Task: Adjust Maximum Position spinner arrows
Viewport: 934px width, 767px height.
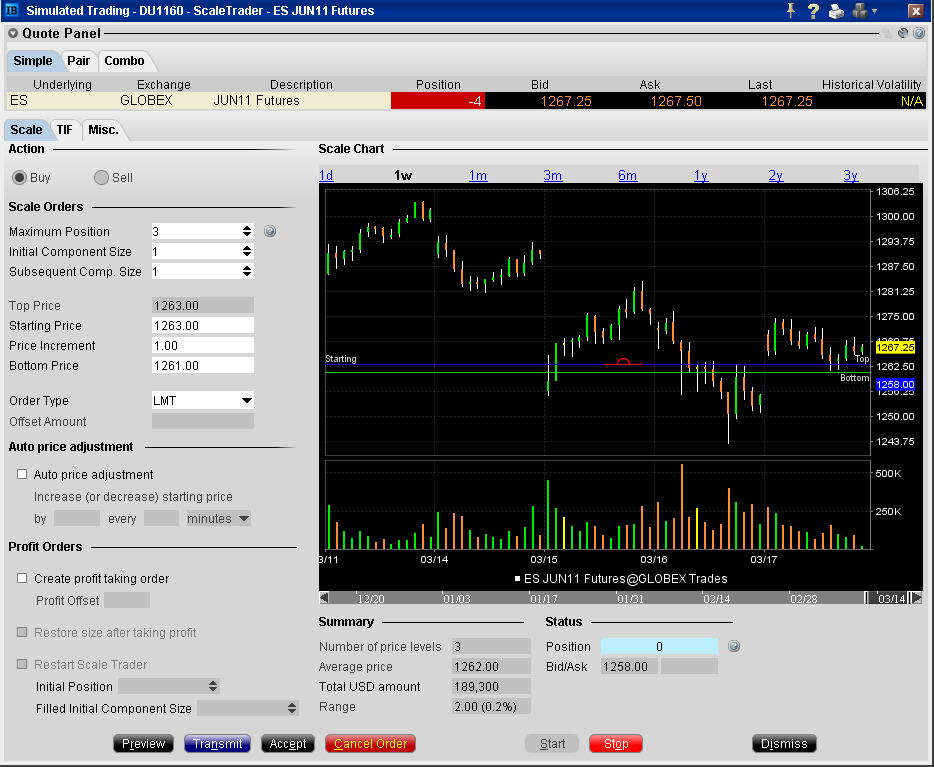Action: point(247,231)
